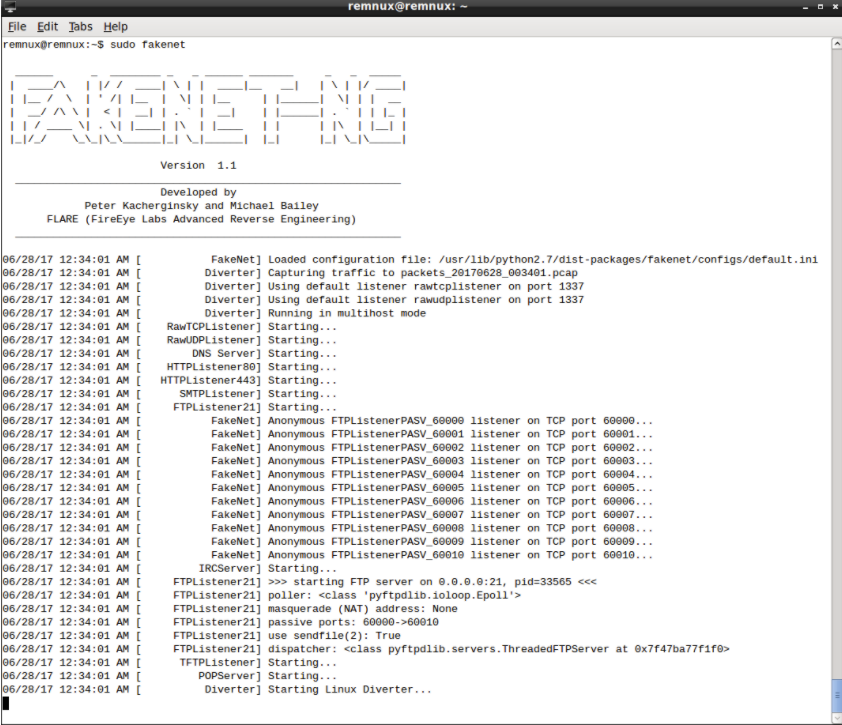
Task: Open the Tabs menu
Action: [81, 27]
